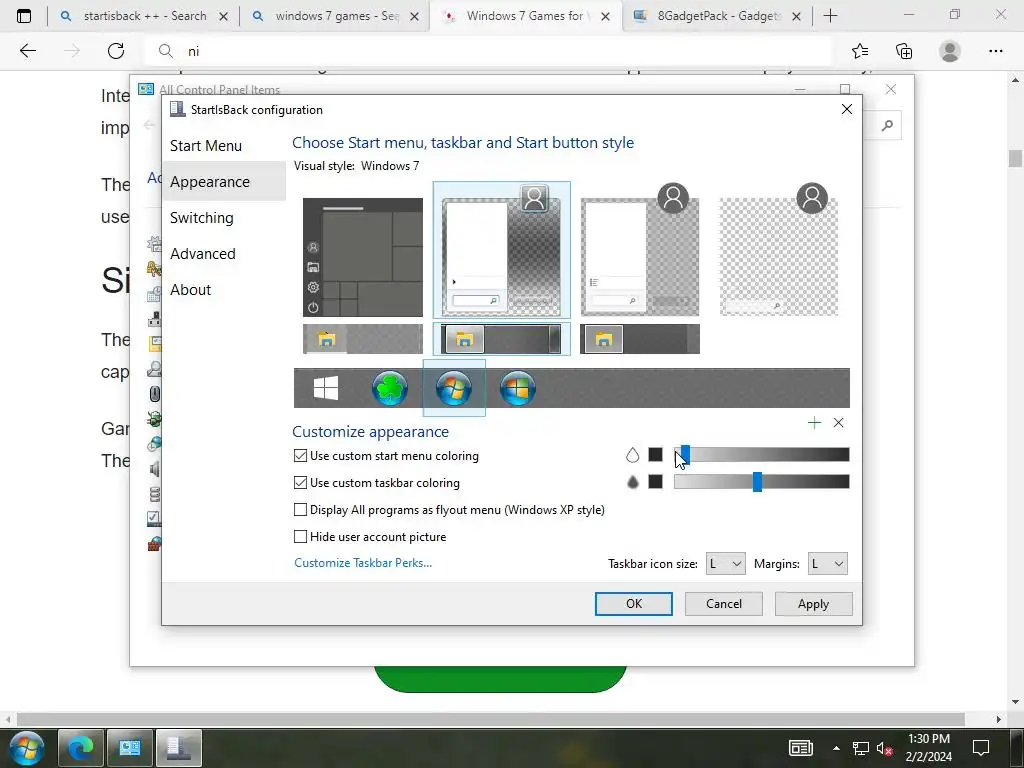Image resolution: width=1024 pixels, height=768 pixels.
Task: Open Margins dropdown
Action: click(827, 564)
